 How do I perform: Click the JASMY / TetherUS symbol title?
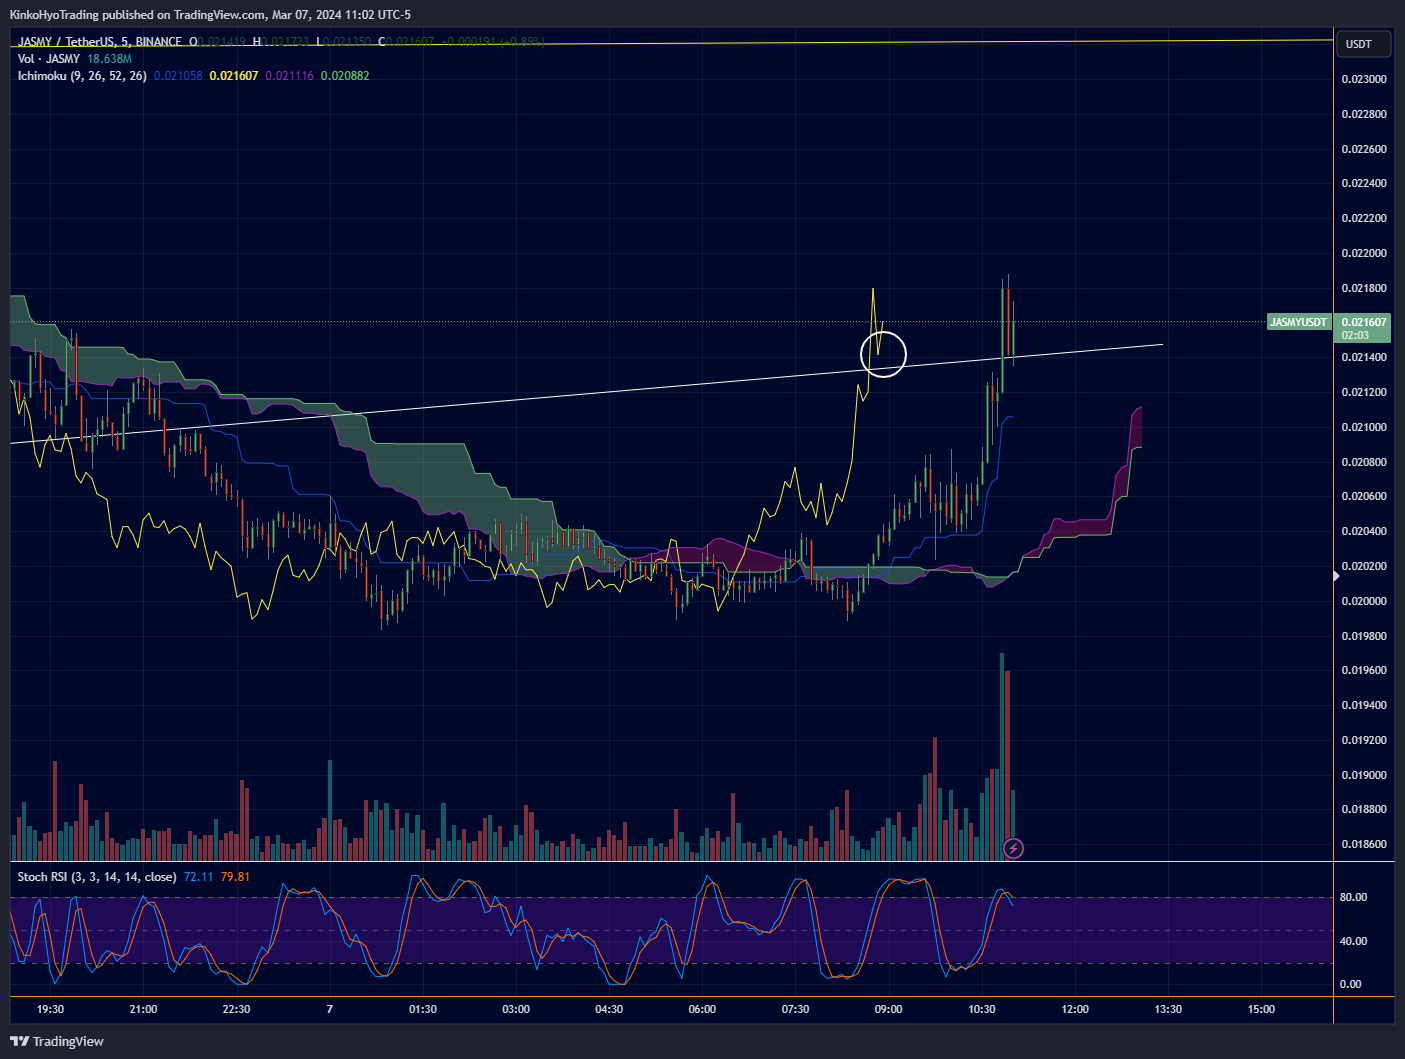tap(100, 42)
